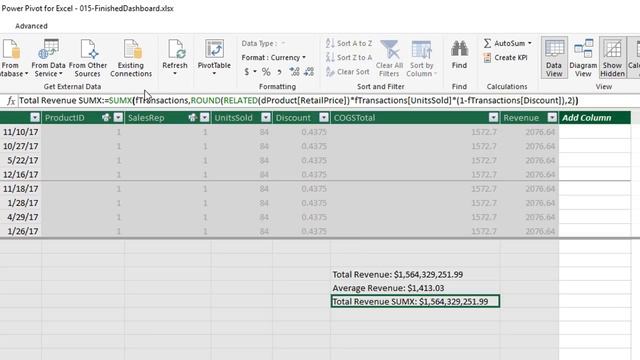This screenshot has width=640, height=360.
Task: Switch to Diagram View
Action: tap(583, 58)
